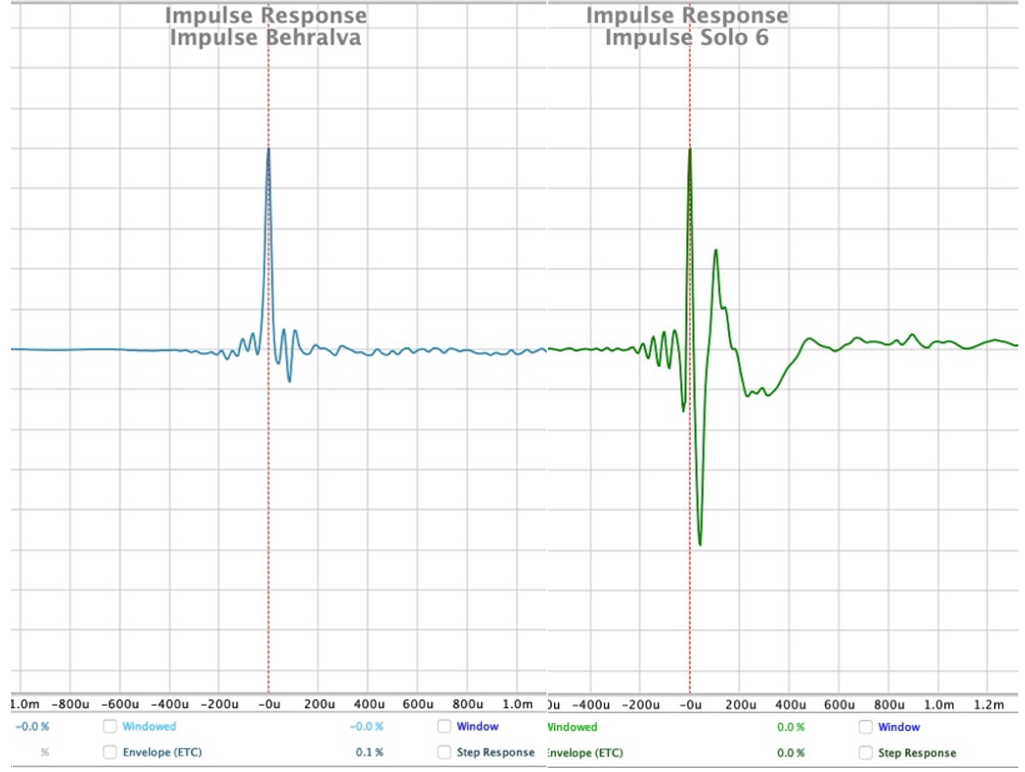Toggle the Window checkbox in Behralva panel
The height and width of the screenshot is (772, 1025).
(x=444, y=727)
